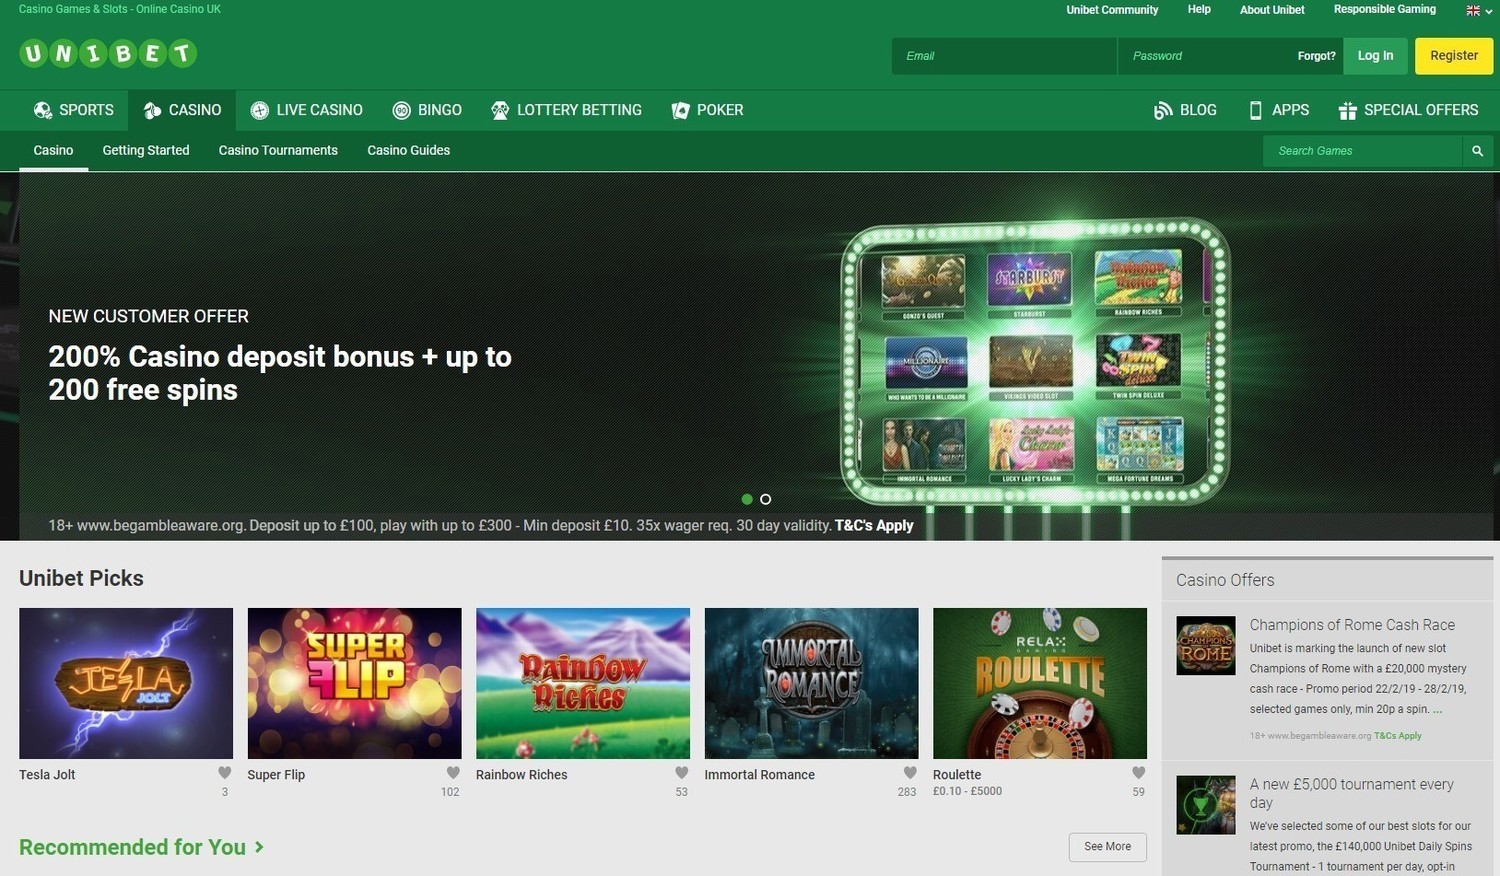Switch to Casino Guides tab
This screenshot has height=876, width=1500.
tap(408, 150)
